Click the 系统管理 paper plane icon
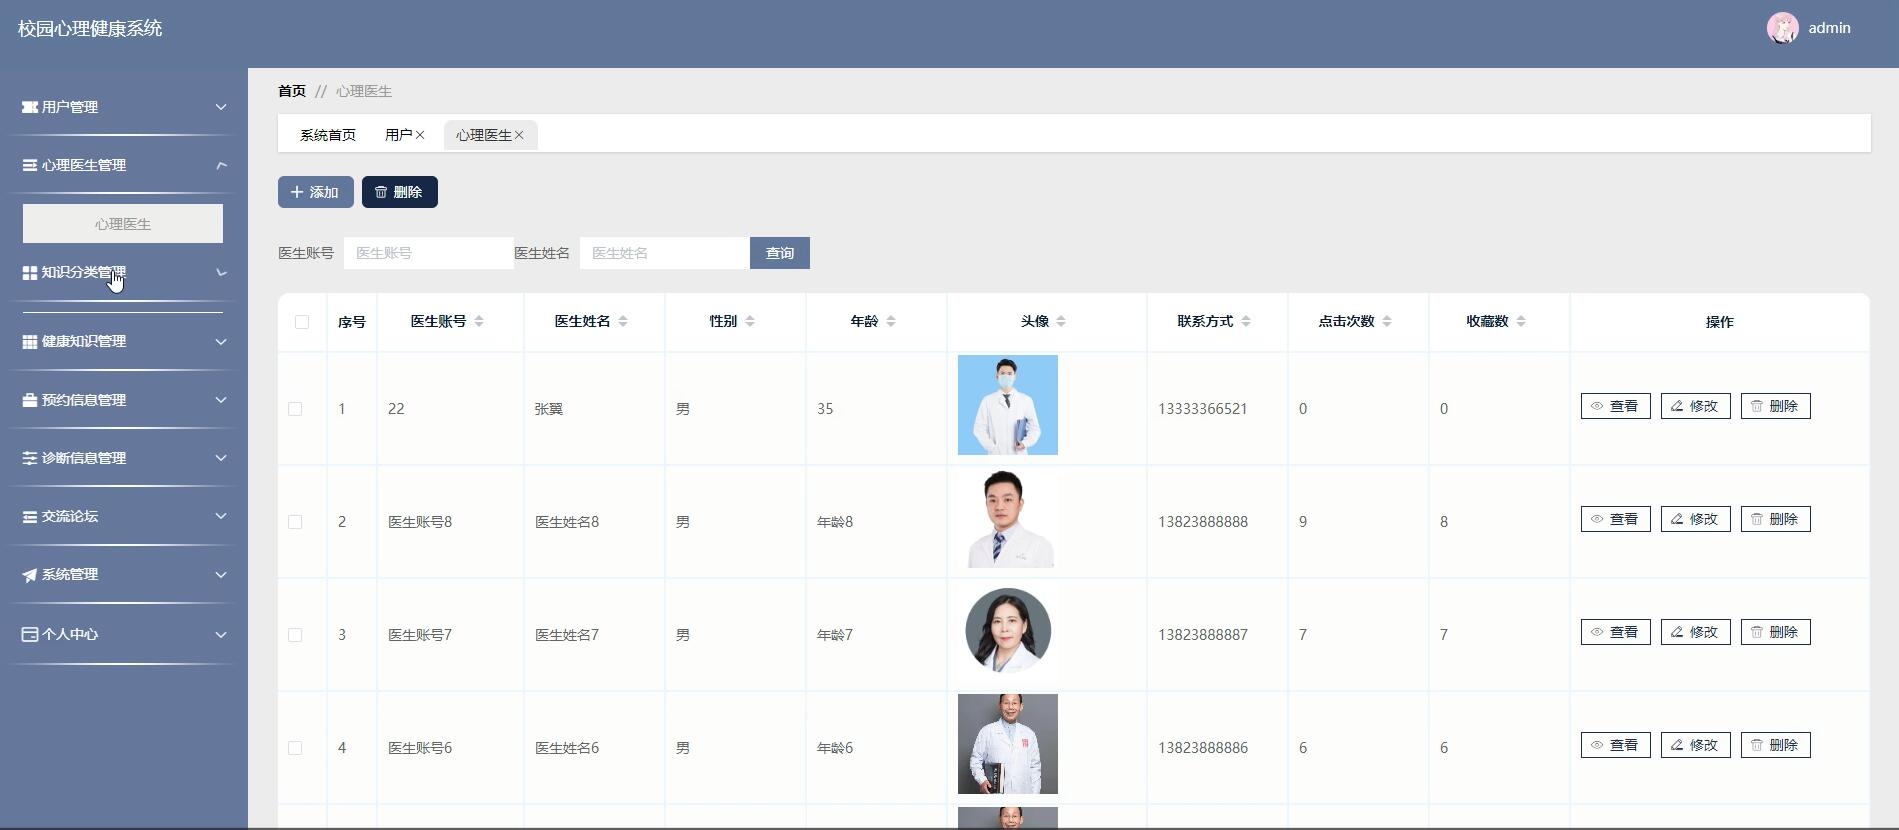Image resolution: width=1899 pixels, height=830 pixels. tap(30, 575)
